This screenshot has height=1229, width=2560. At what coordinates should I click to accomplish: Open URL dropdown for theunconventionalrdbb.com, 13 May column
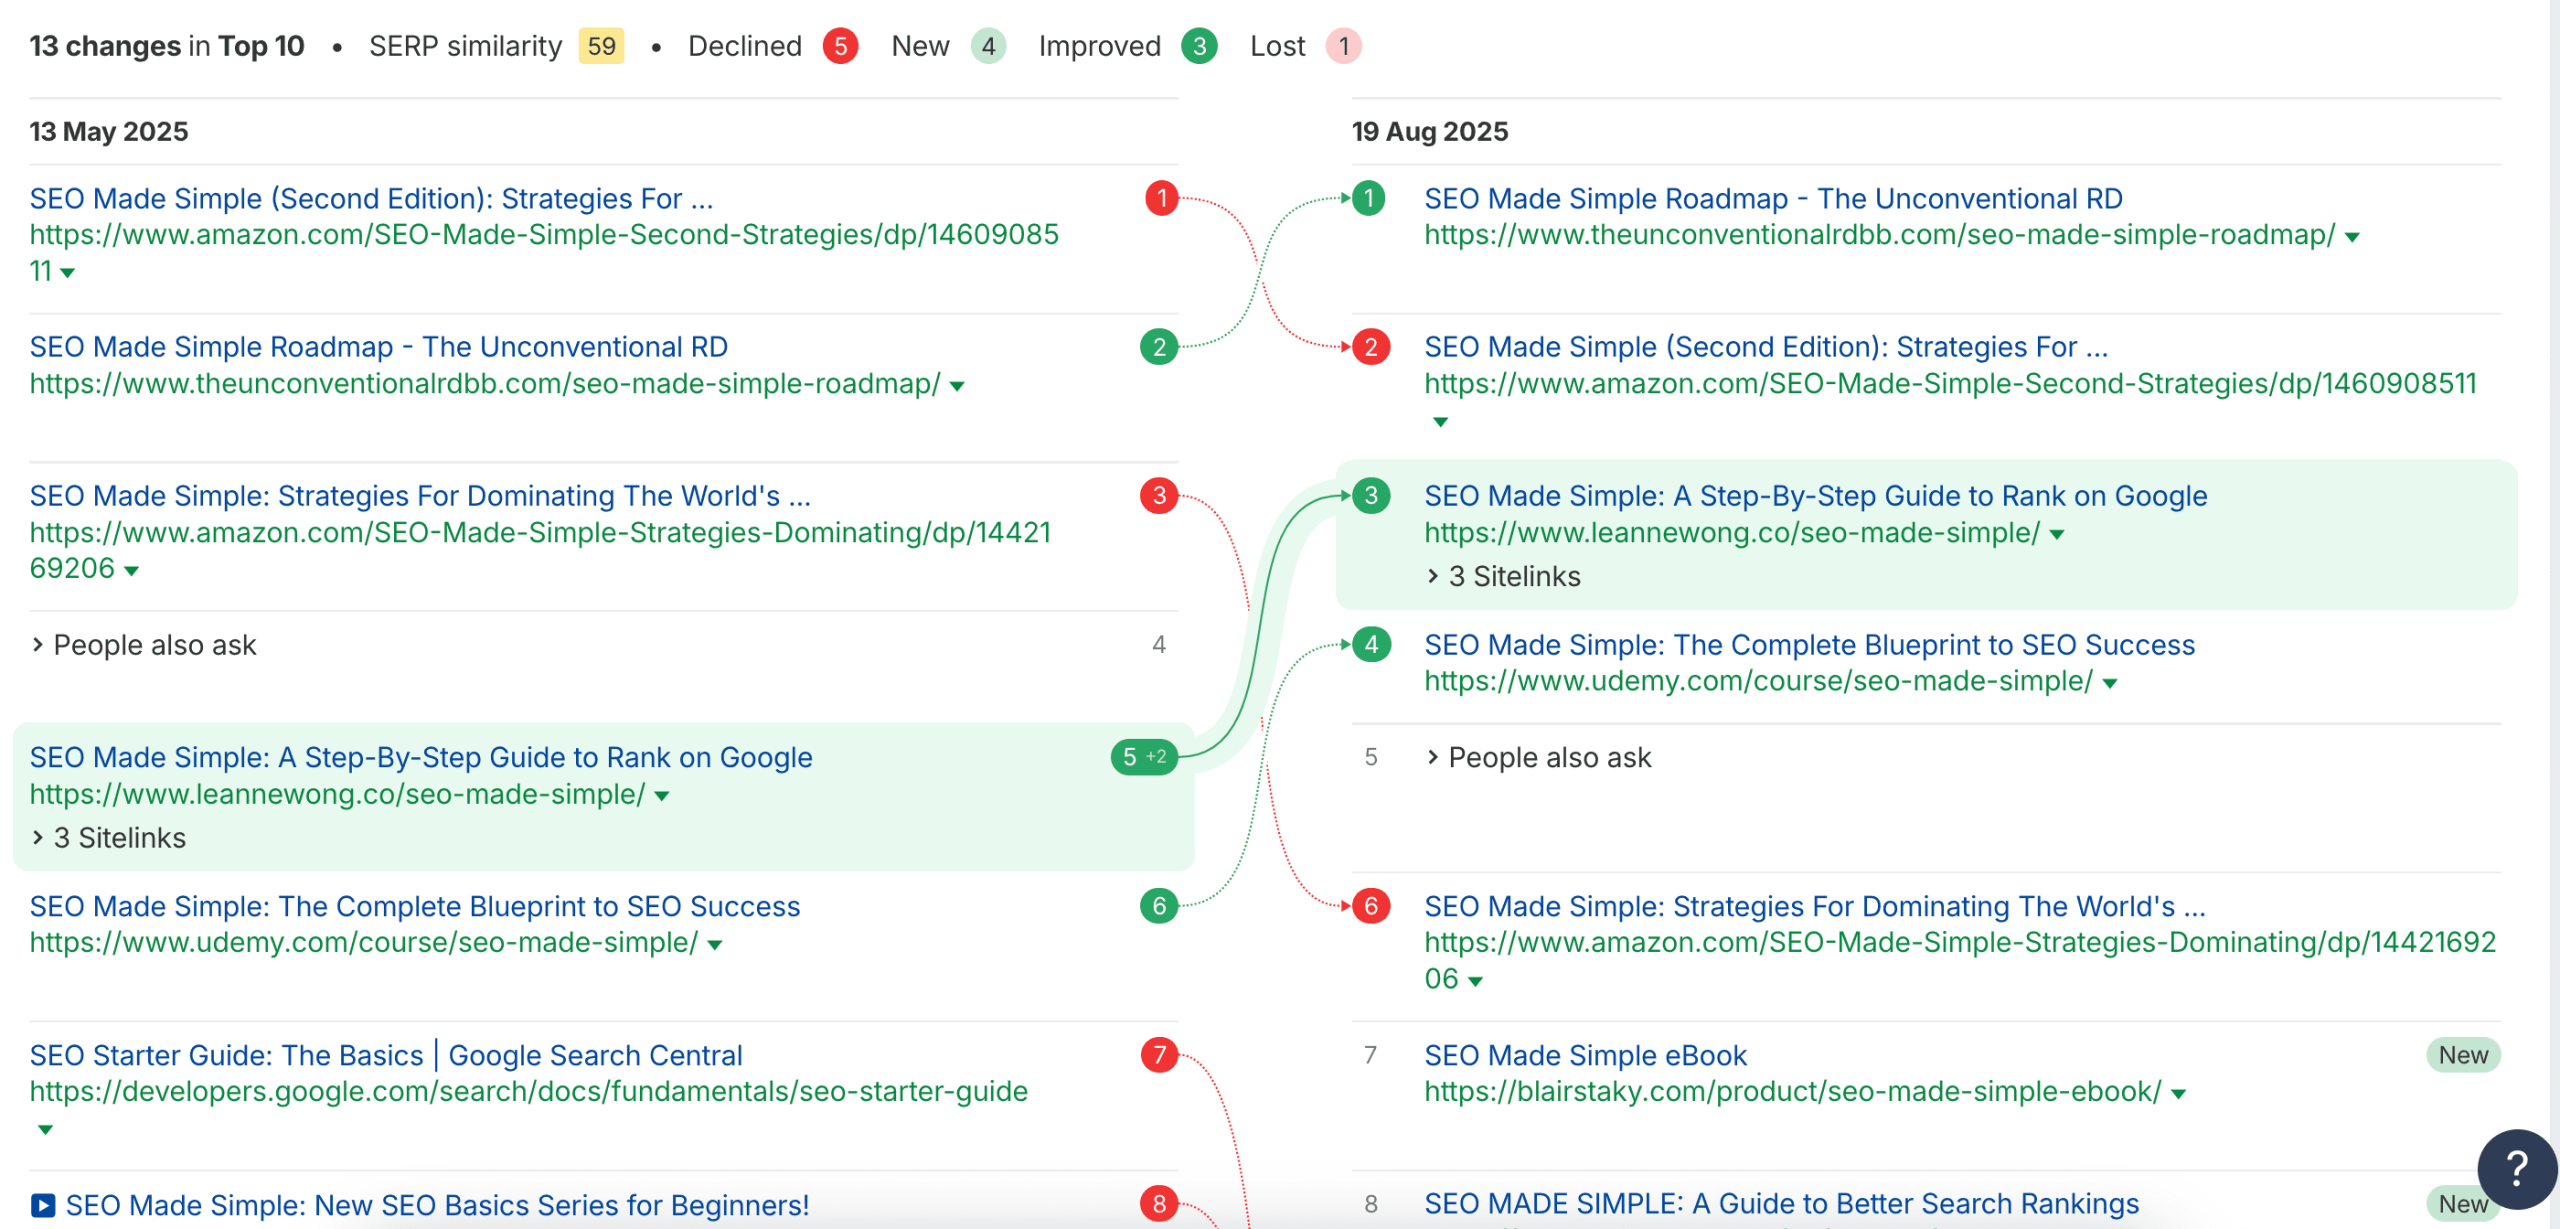[957, 386]
